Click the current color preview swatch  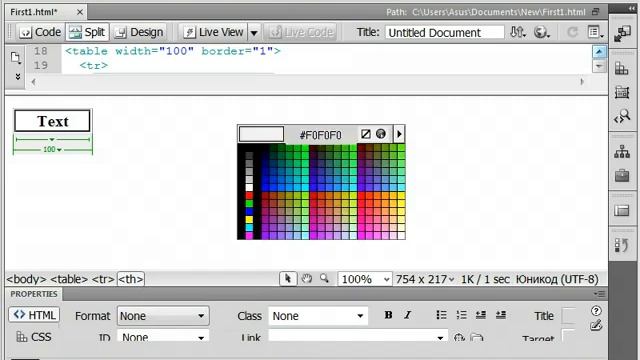pos(261,134)
